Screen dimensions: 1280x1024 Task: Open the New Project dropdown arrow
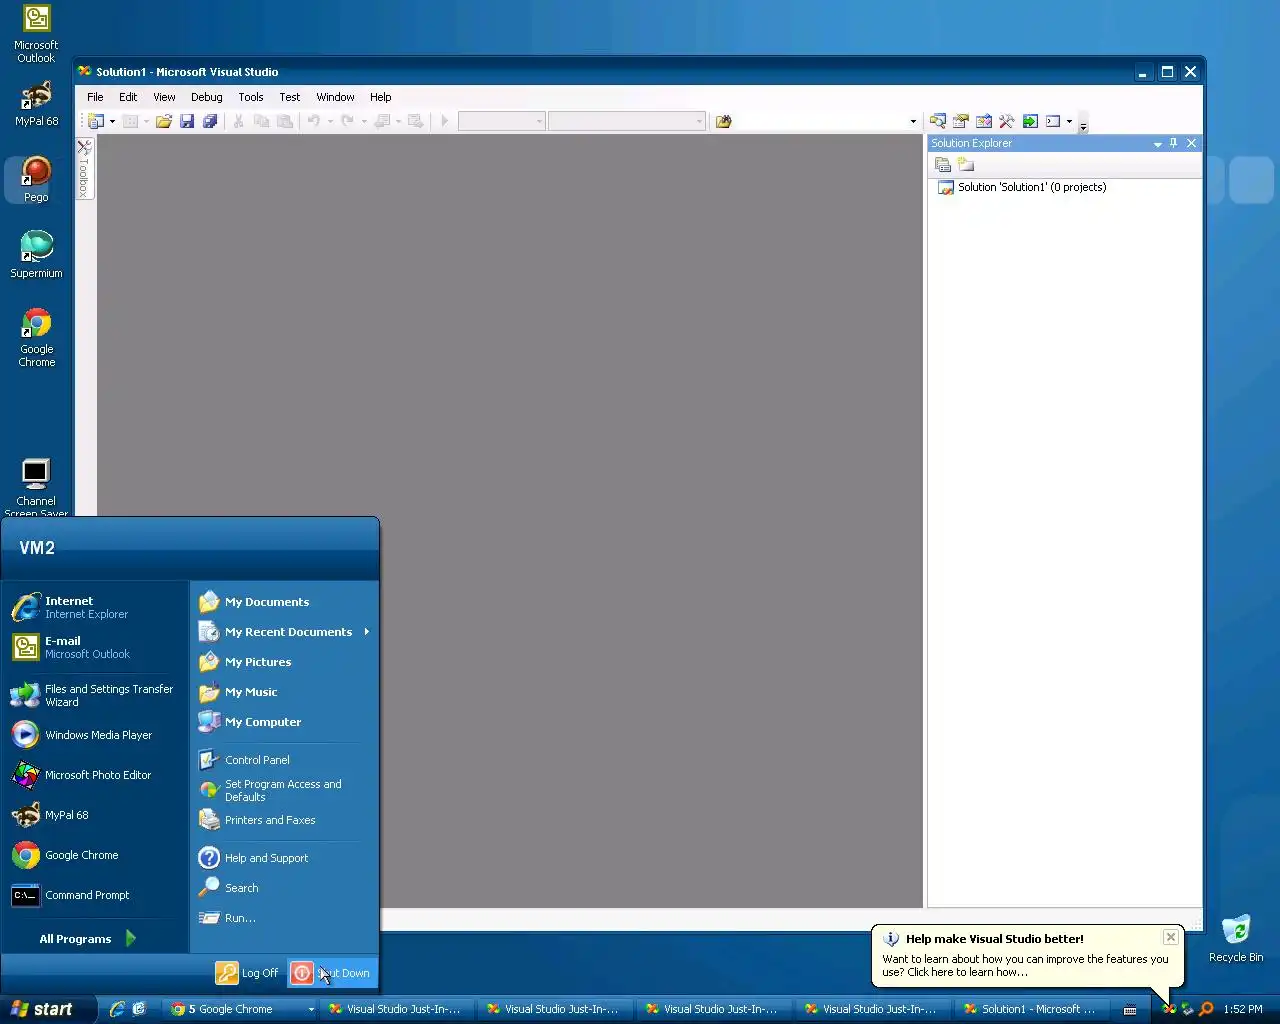[x=112, y=121]
